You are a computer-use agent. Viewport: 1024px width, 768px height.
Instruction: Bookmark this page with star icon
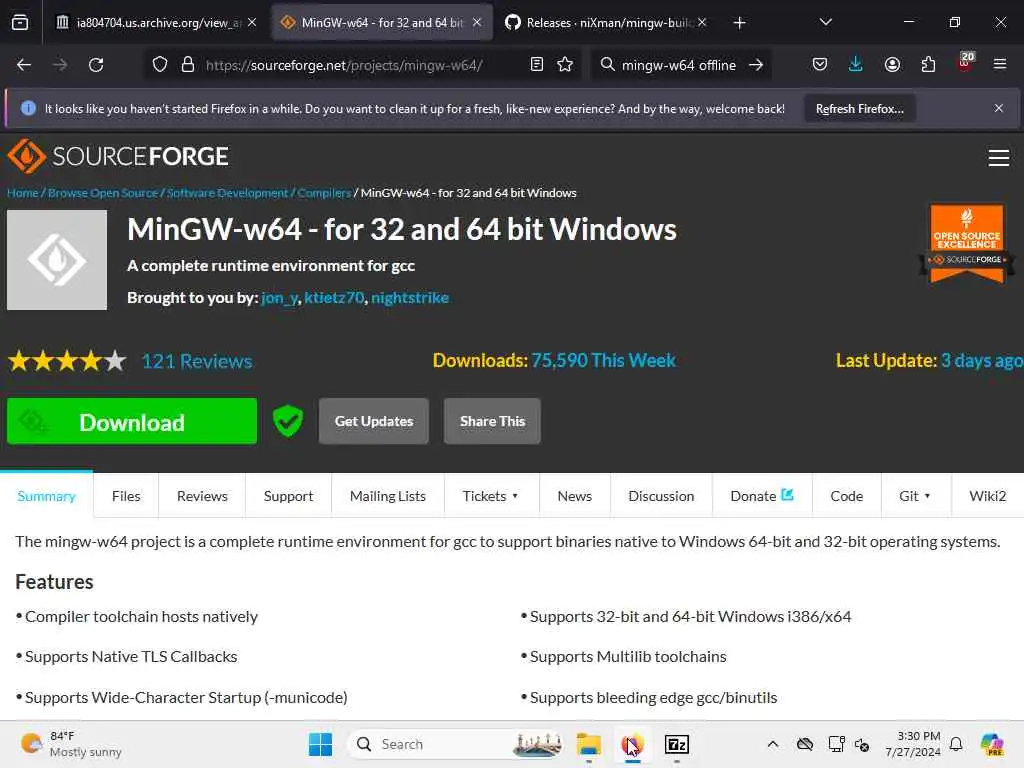pyautogui.click(x=565, y=65)
